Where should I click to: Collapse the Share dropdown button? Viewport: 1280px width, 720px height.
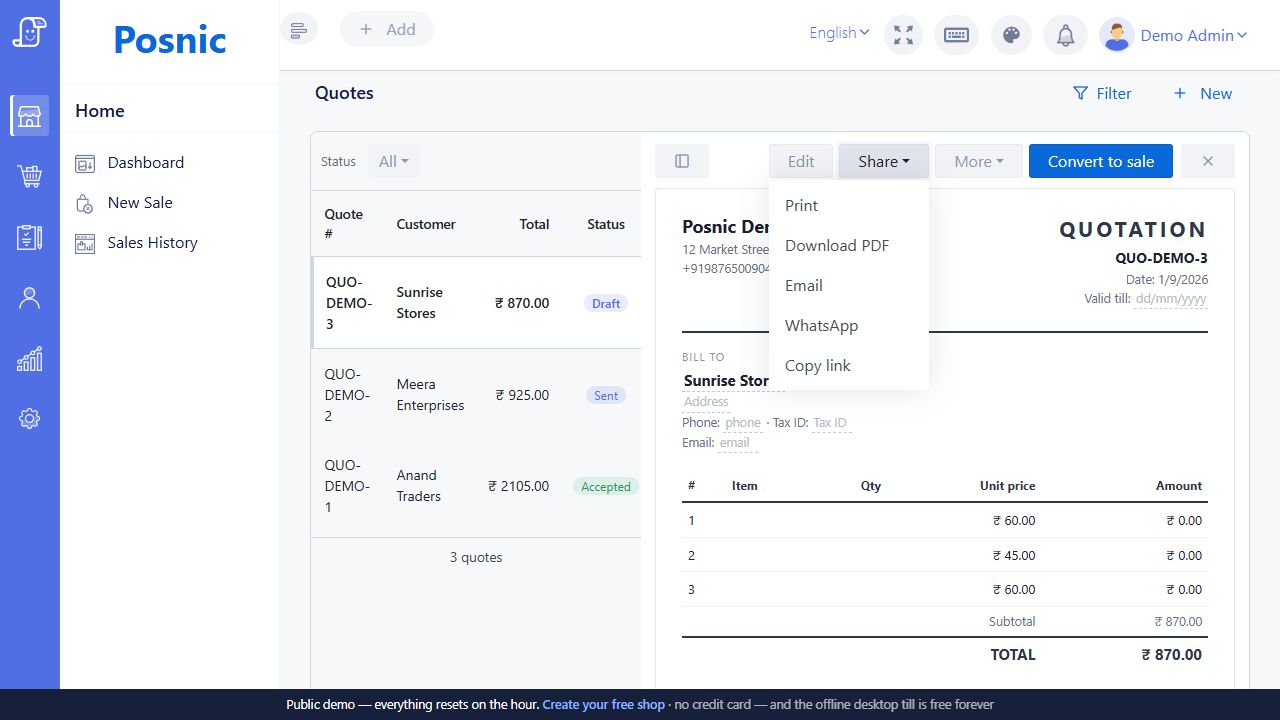884,161
